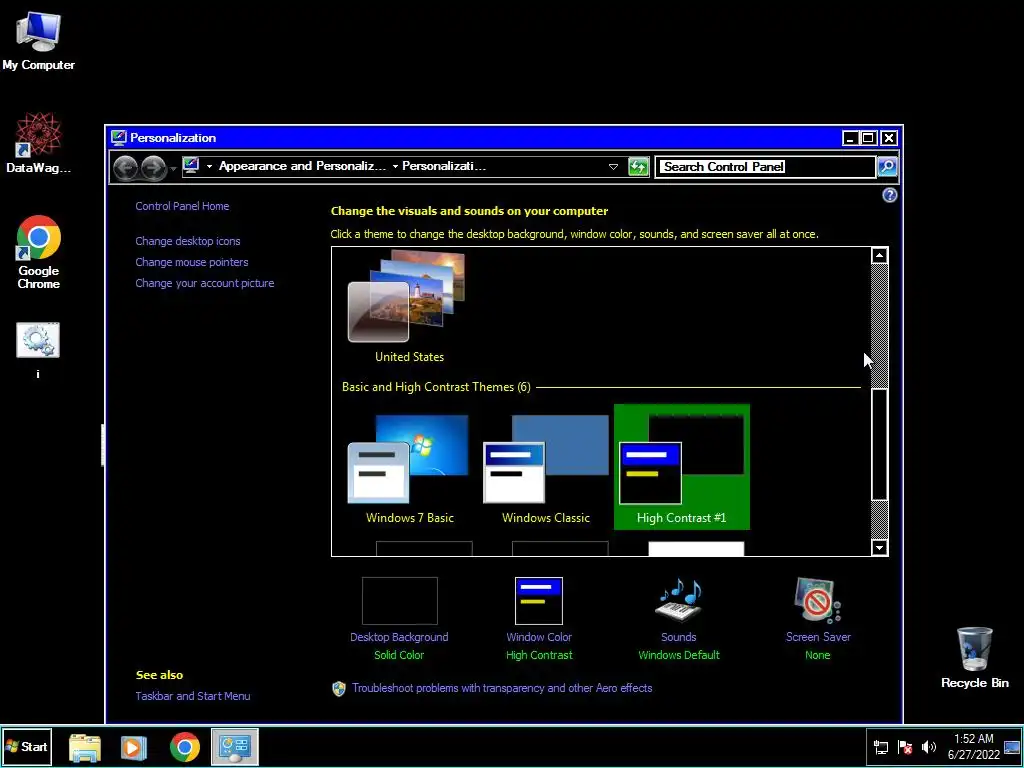Image resolution: width=1024 pixels, height=768 pixels.
Task: Click the Personalization title bar icon
Action: pos(118,138)
